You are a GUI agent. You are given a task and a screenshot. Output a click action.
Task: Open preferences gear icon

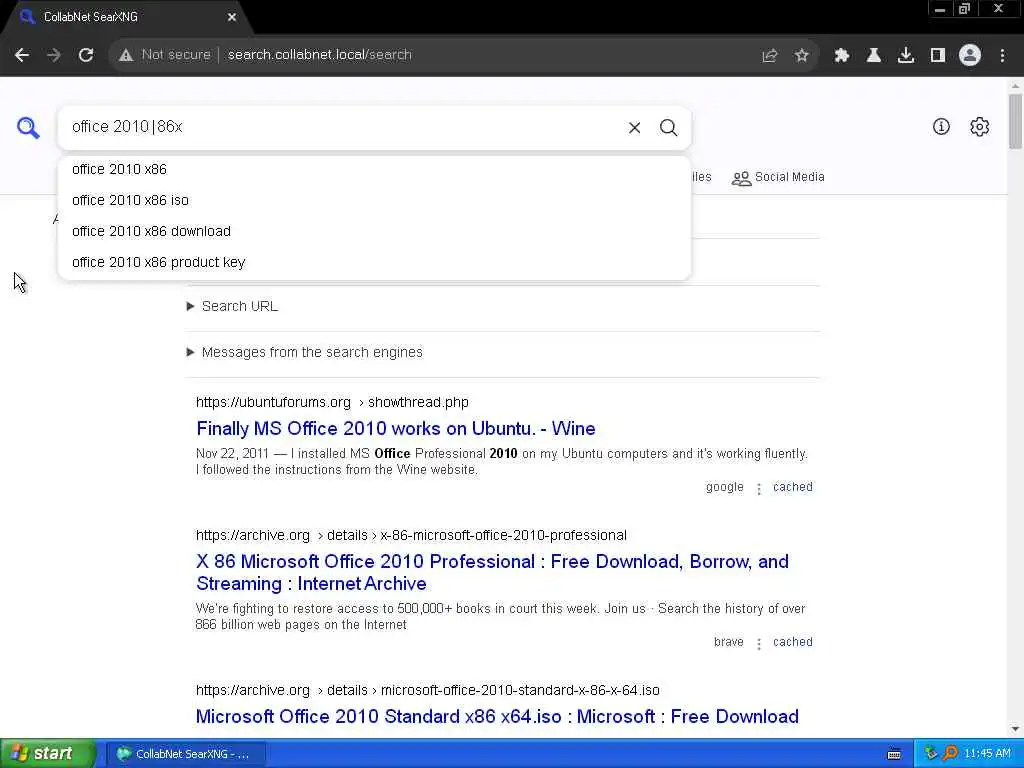point(979,127)
